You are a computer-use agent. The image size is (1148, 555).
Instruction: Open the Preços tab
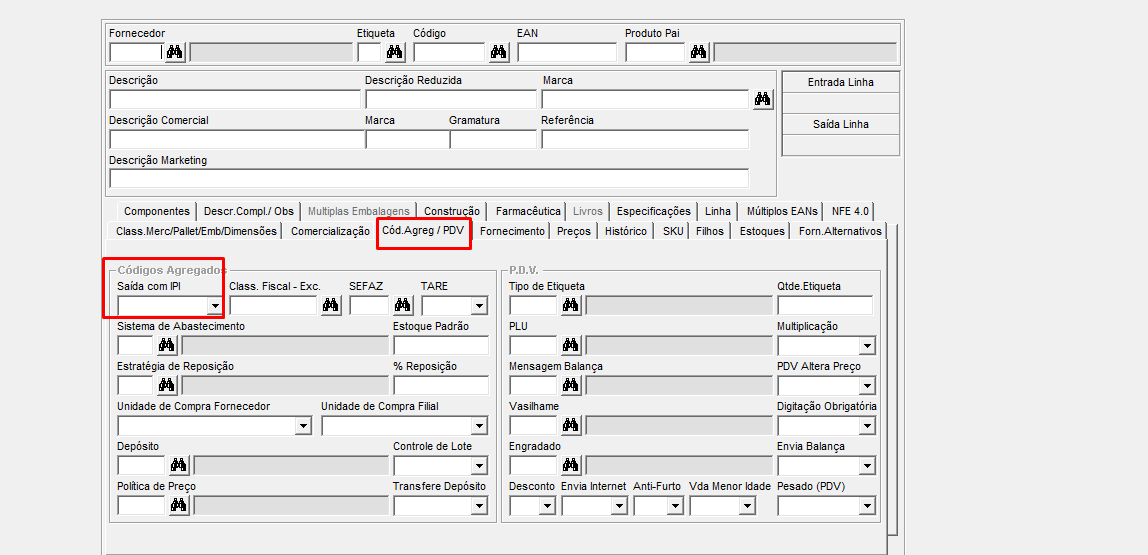coord(574,231)
